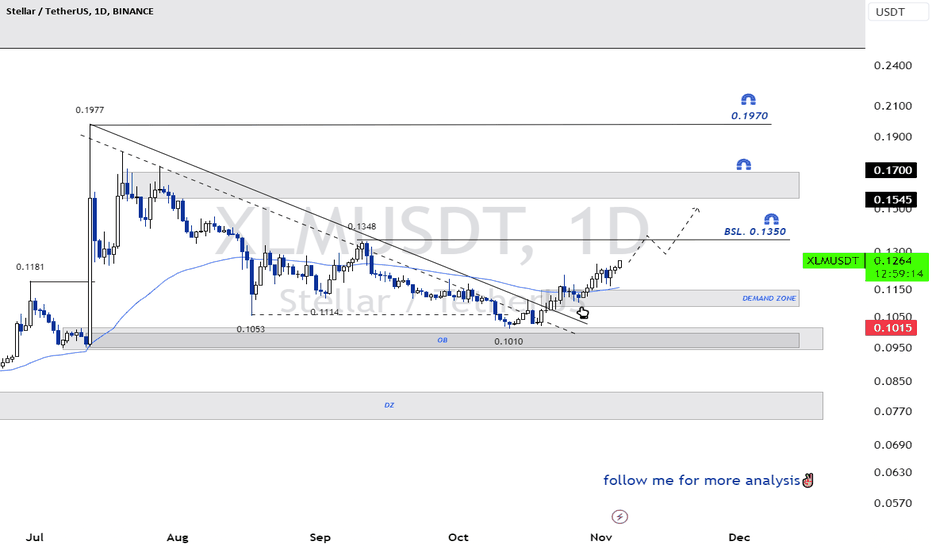Click the black 0.1545 price label
Viewport: 932px width, 550px height.
pos(890,199)
